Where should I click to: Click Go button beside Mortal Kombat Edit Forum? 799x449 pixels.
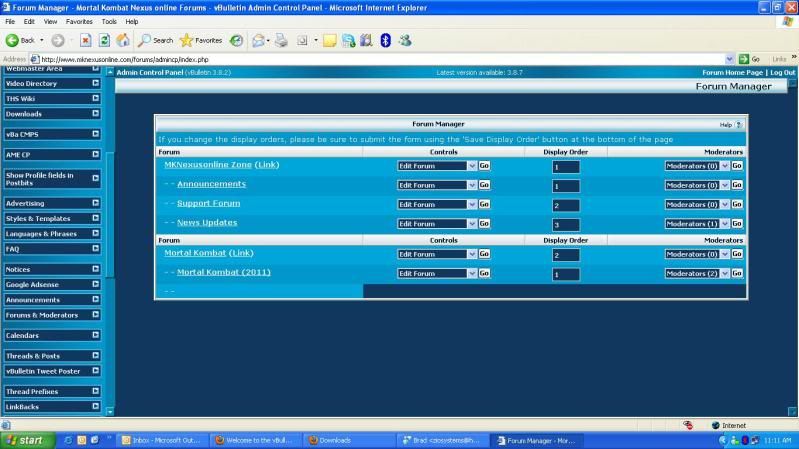point(484,254)
